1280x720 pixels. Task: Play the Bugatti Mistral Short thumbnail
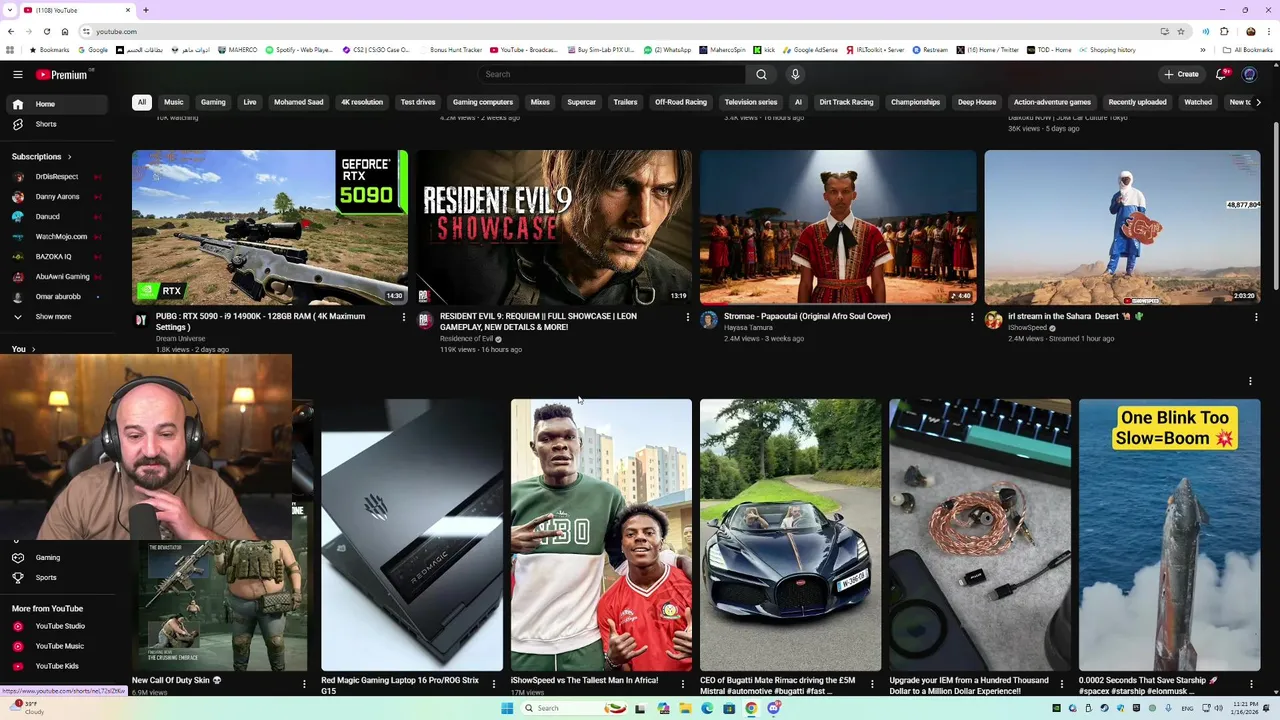point(790,535)
